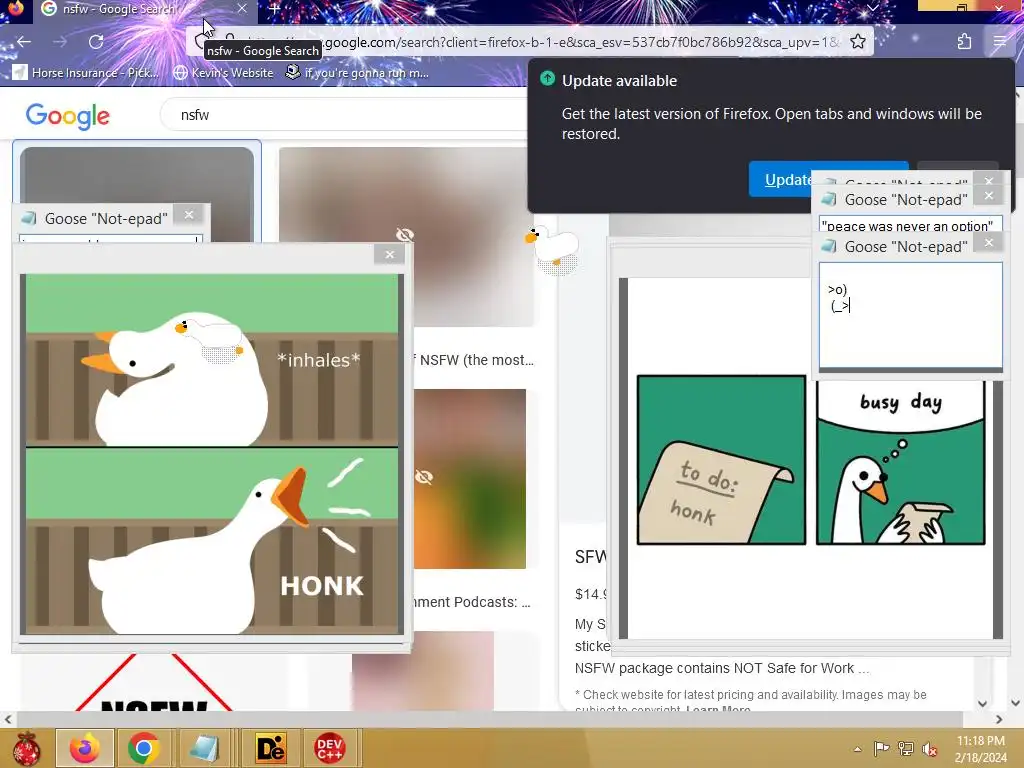Click the "to do: honk" comic panel
Viewport: 1024px width, 768px height.
721,460
